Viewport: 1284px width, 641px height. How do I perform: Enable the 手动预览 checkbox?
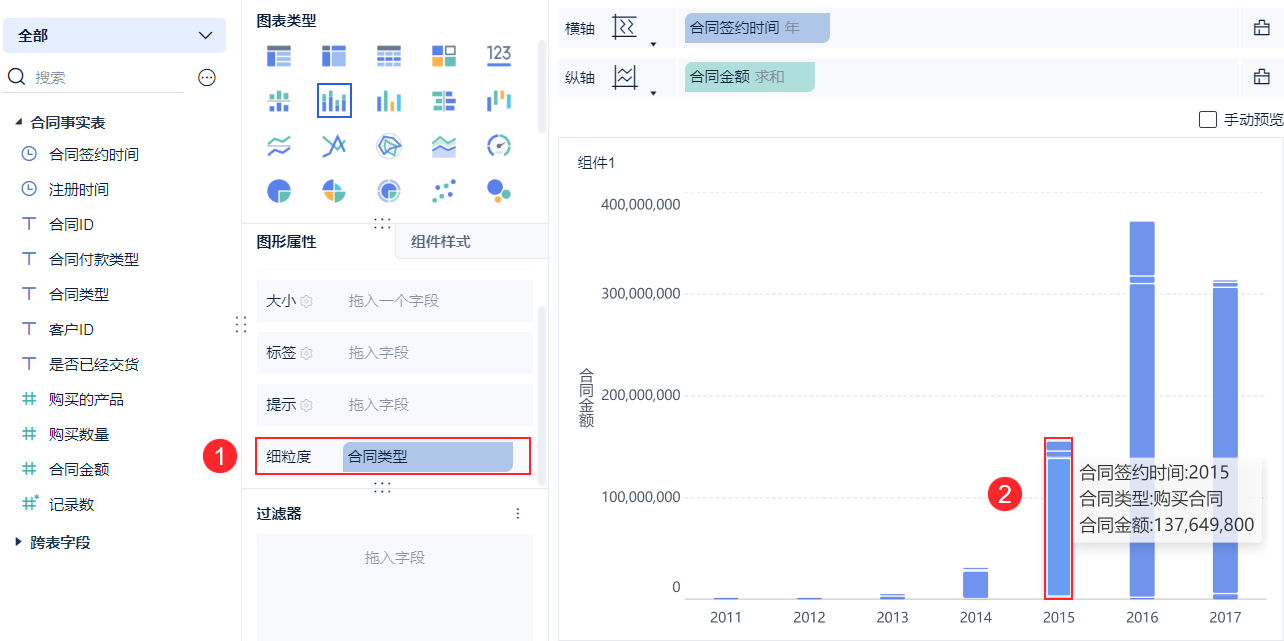(1208, 119)
